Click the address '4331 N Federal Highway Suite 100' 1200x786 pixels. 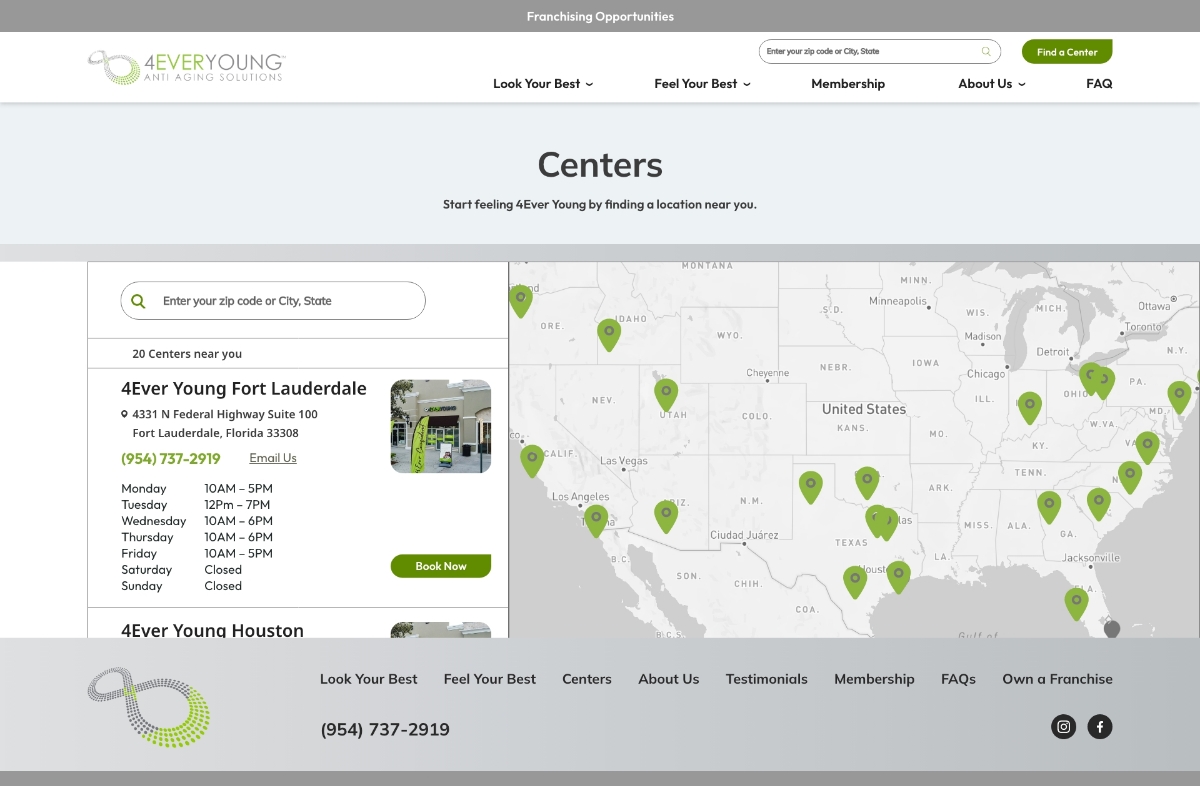click(225, 414)
